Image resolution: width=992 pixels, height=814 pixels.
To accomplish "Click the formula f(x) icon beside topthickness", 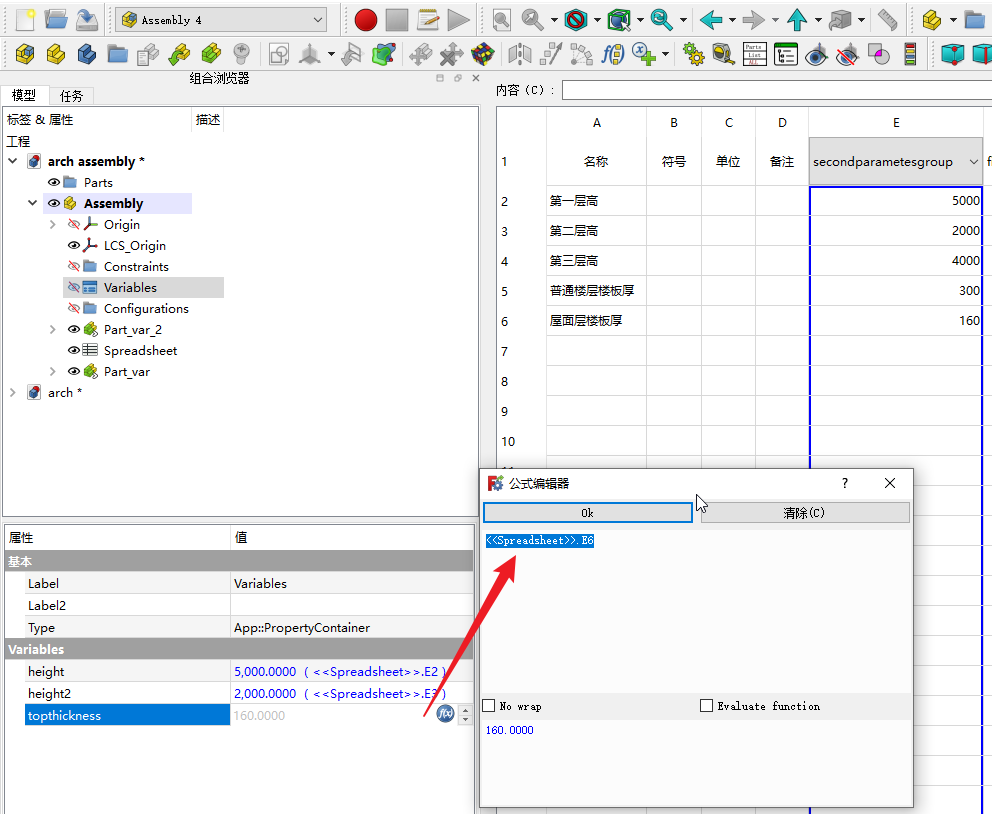I will tap(445, 714).
